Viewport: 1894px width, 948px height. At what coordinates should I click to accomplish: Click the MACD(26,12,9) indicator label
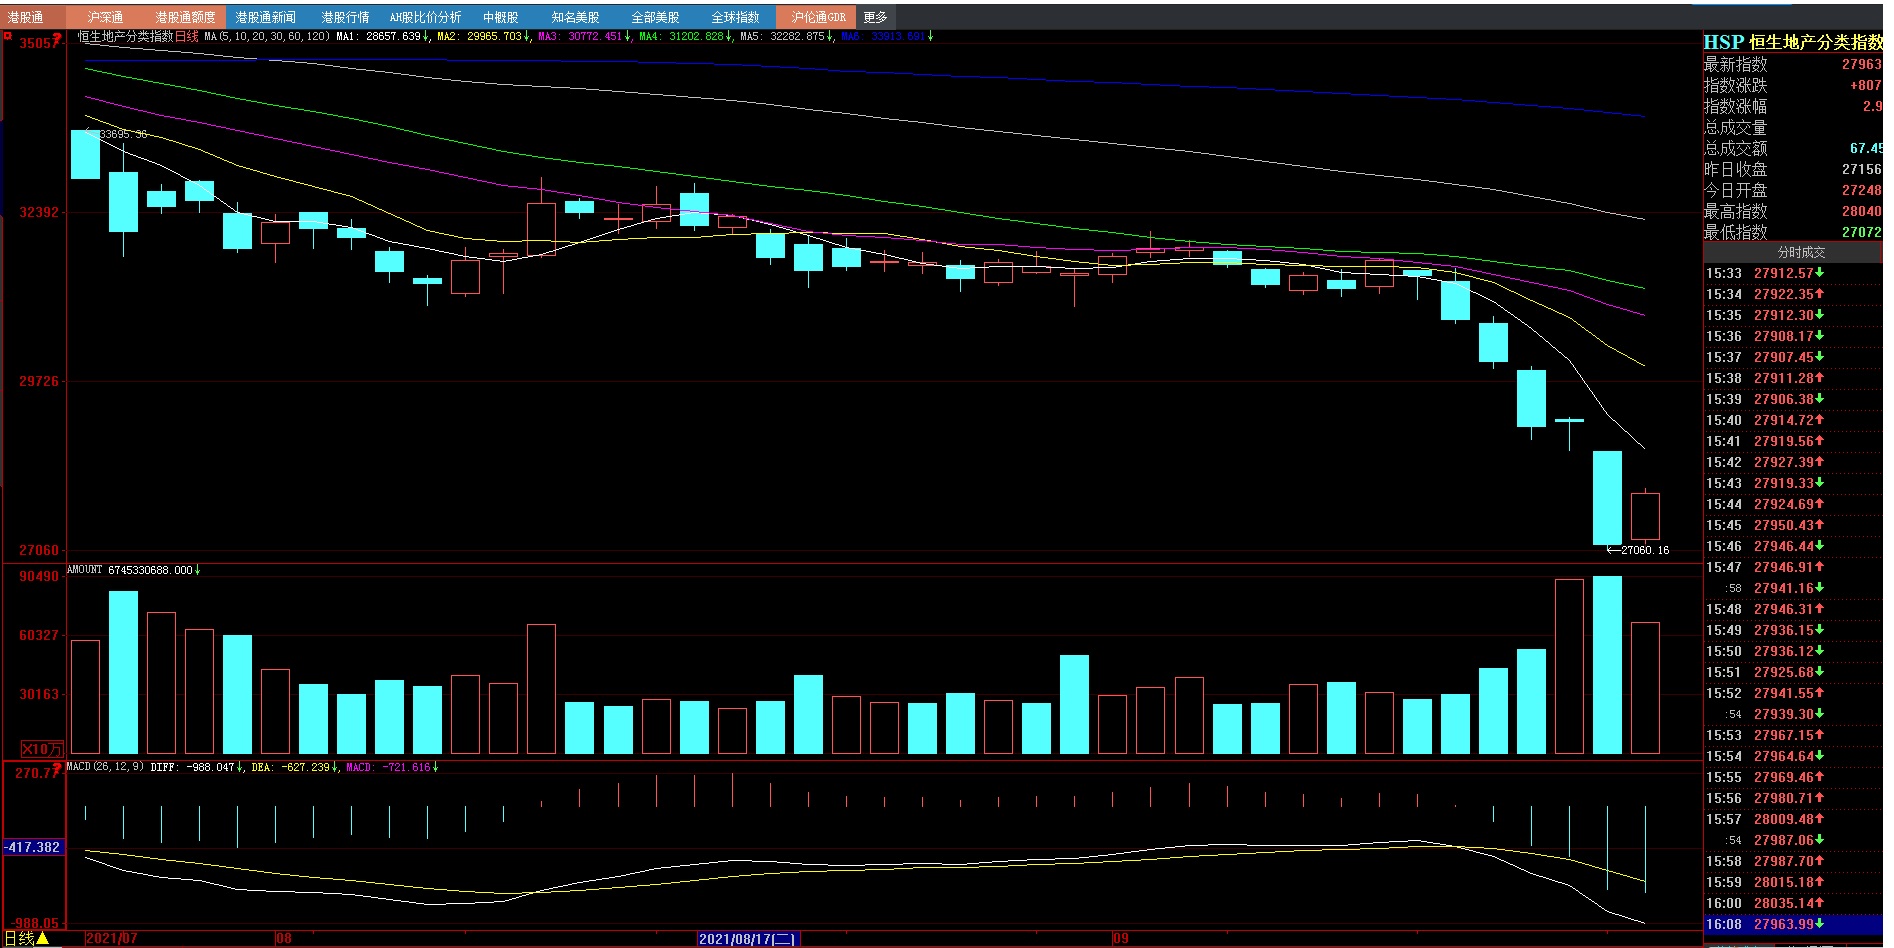tap(105, 767)
